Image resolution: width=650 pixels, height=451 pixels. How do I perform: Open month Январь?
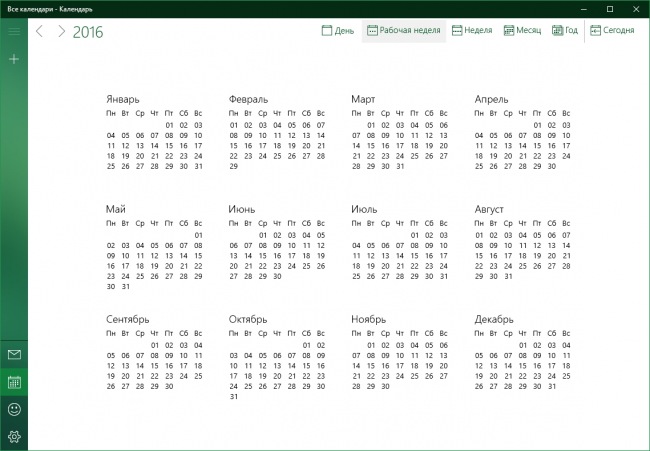click(x=123, y=99)
